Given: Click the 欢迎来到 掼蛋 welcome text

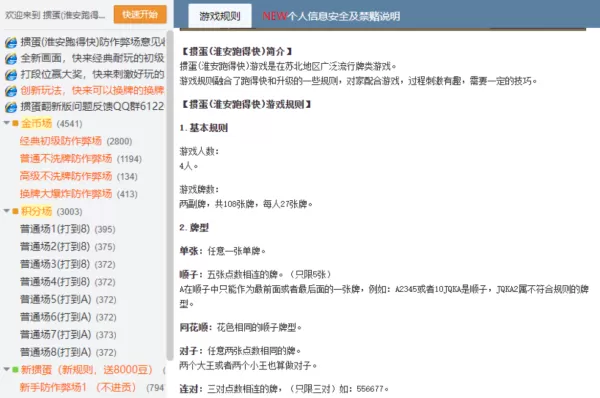Looking at the screenshot, I should (55, 15).
